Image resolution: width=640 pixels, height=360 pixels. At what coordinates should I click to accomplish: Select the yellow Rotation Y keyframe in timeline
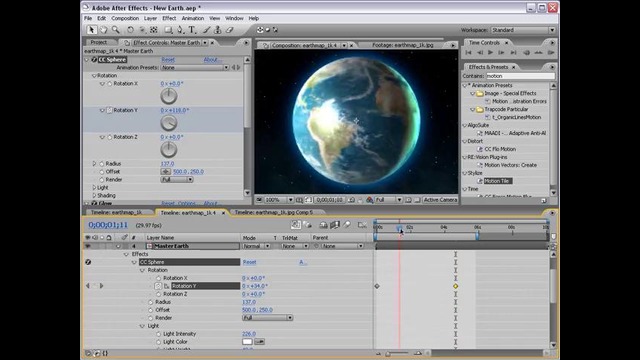[456, 287]
